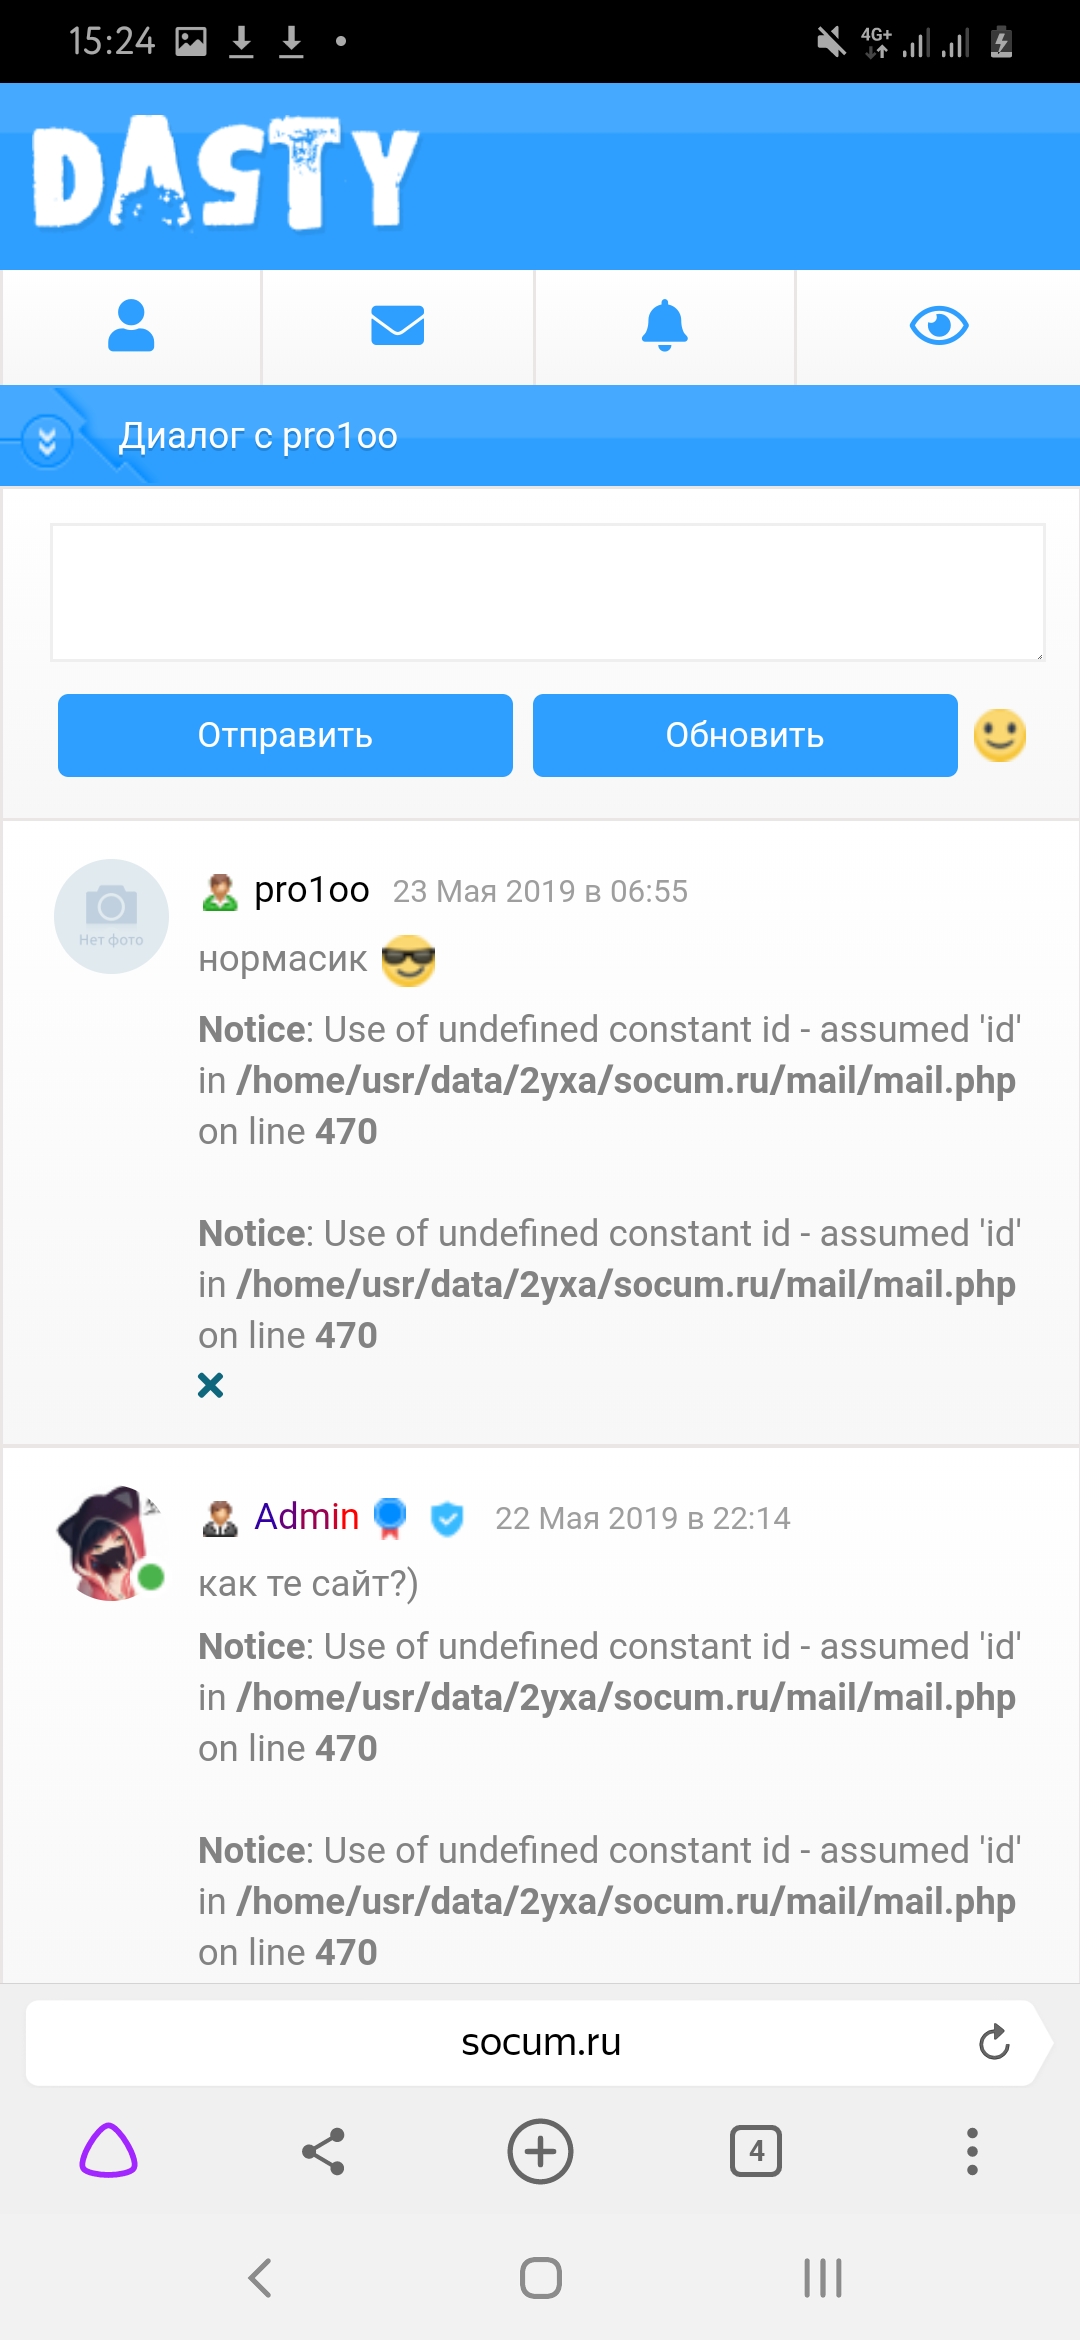Tap the browser share icon
Viewport: 1080px width, 2340px height.
(323, 2151)
